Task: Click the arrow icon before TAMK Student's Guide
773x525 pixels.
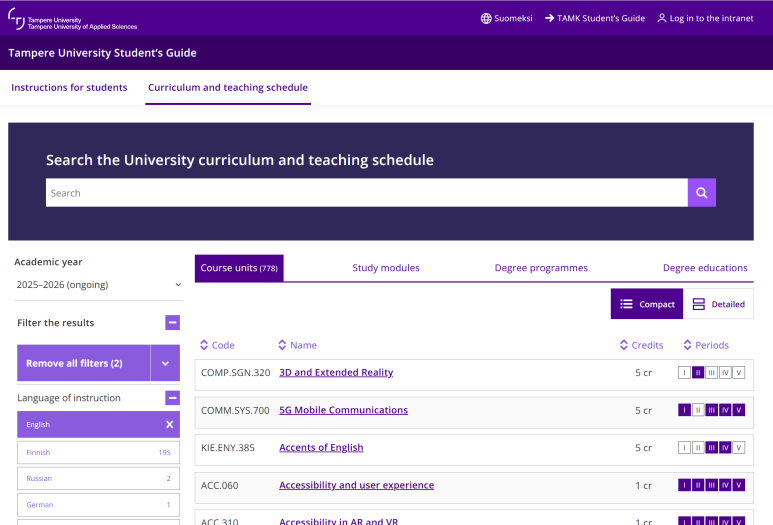Action: [x=549, y=18]
